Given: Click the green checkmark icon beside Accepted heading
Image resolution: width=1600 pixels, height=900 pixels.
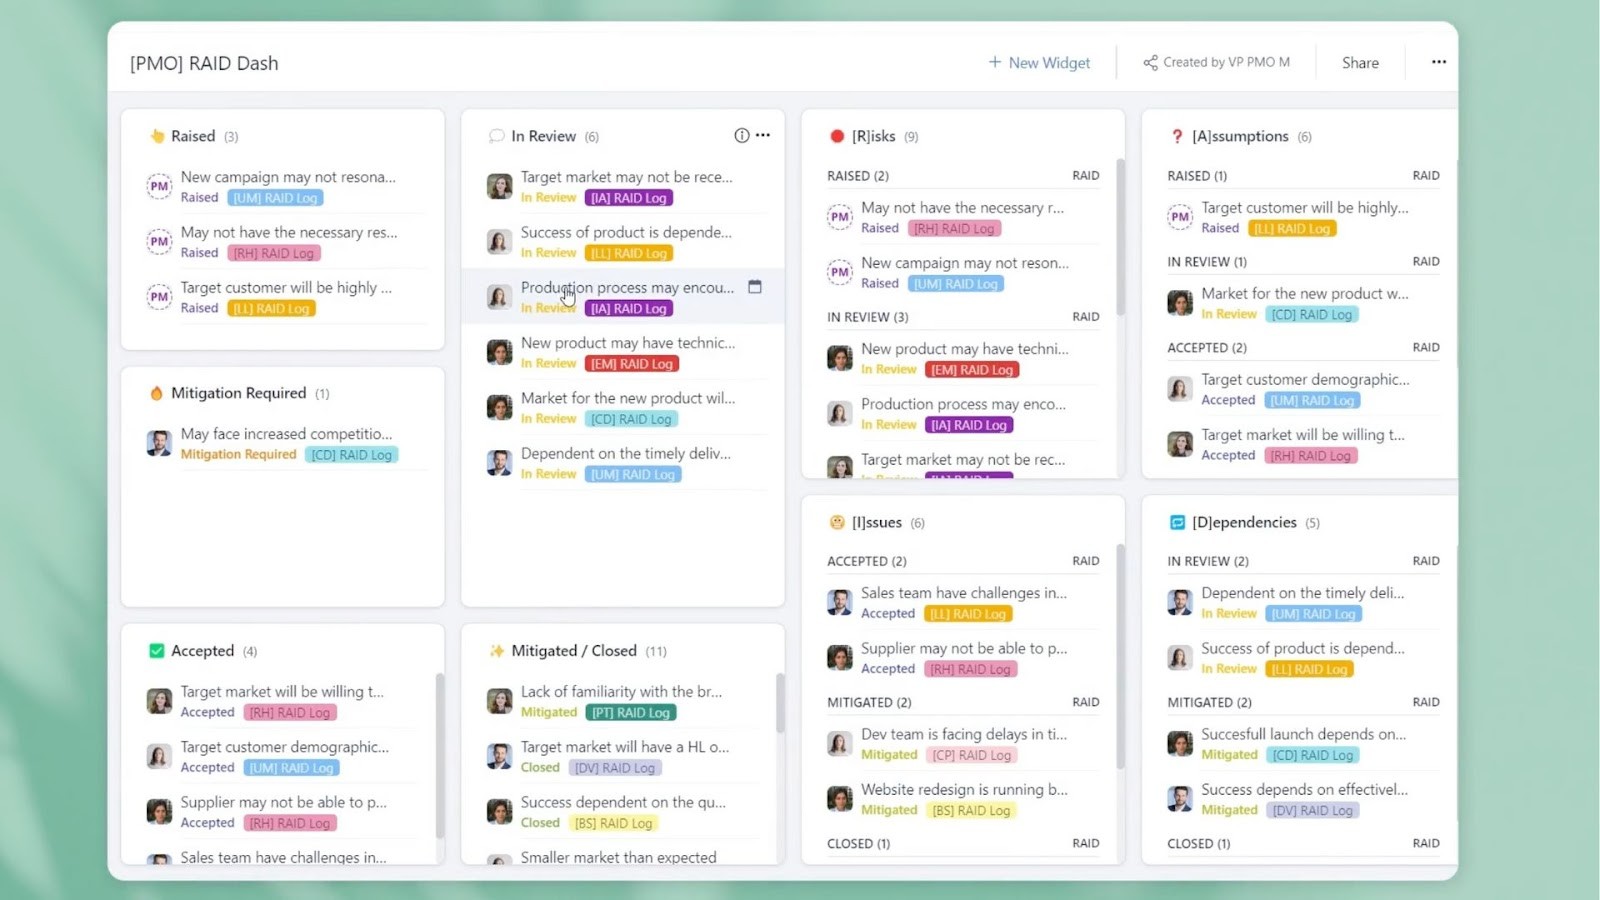Looking at the screenshot, I should 157,650.
